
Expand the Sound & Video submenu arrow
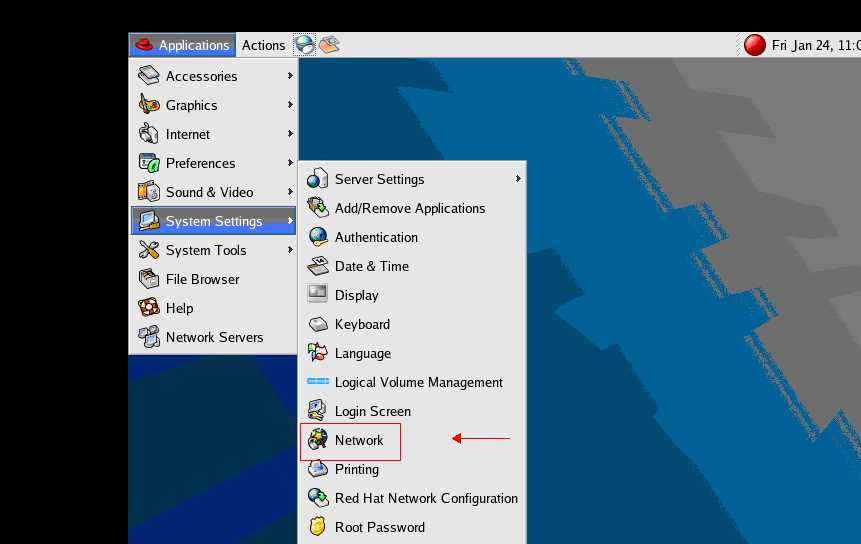click(x=290, y=192)
